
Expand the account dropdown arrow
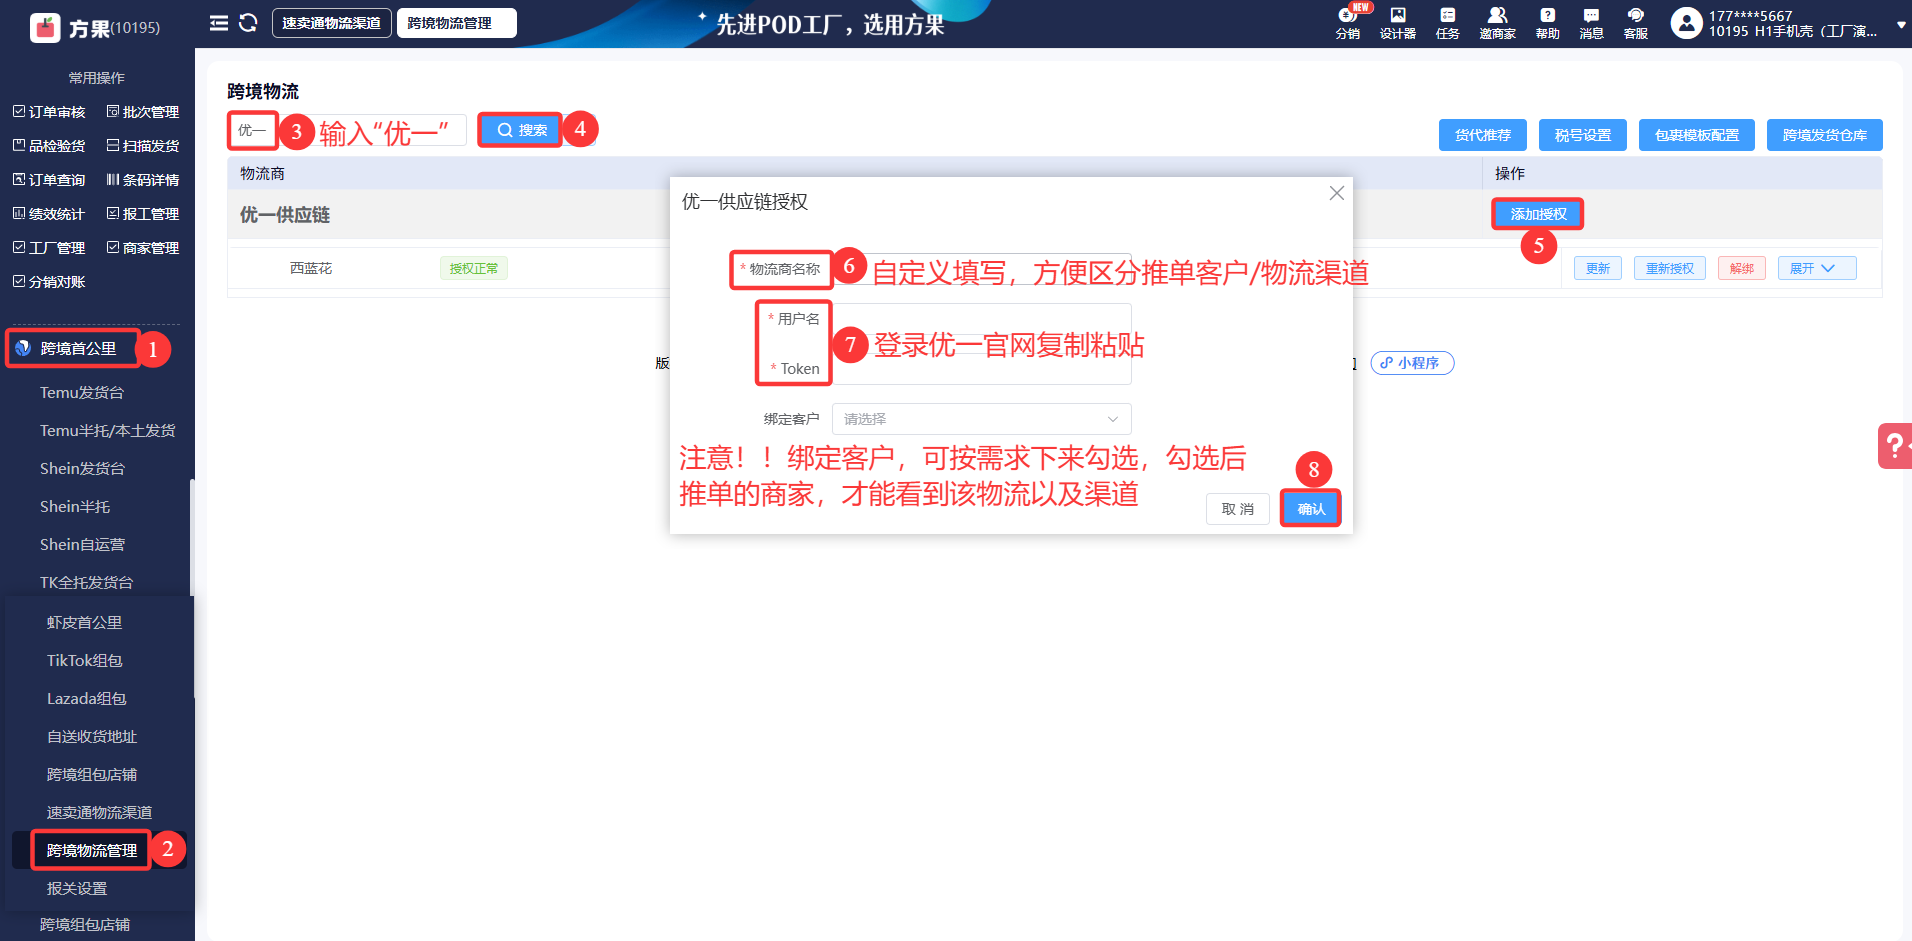click(x=1901, y=25)
